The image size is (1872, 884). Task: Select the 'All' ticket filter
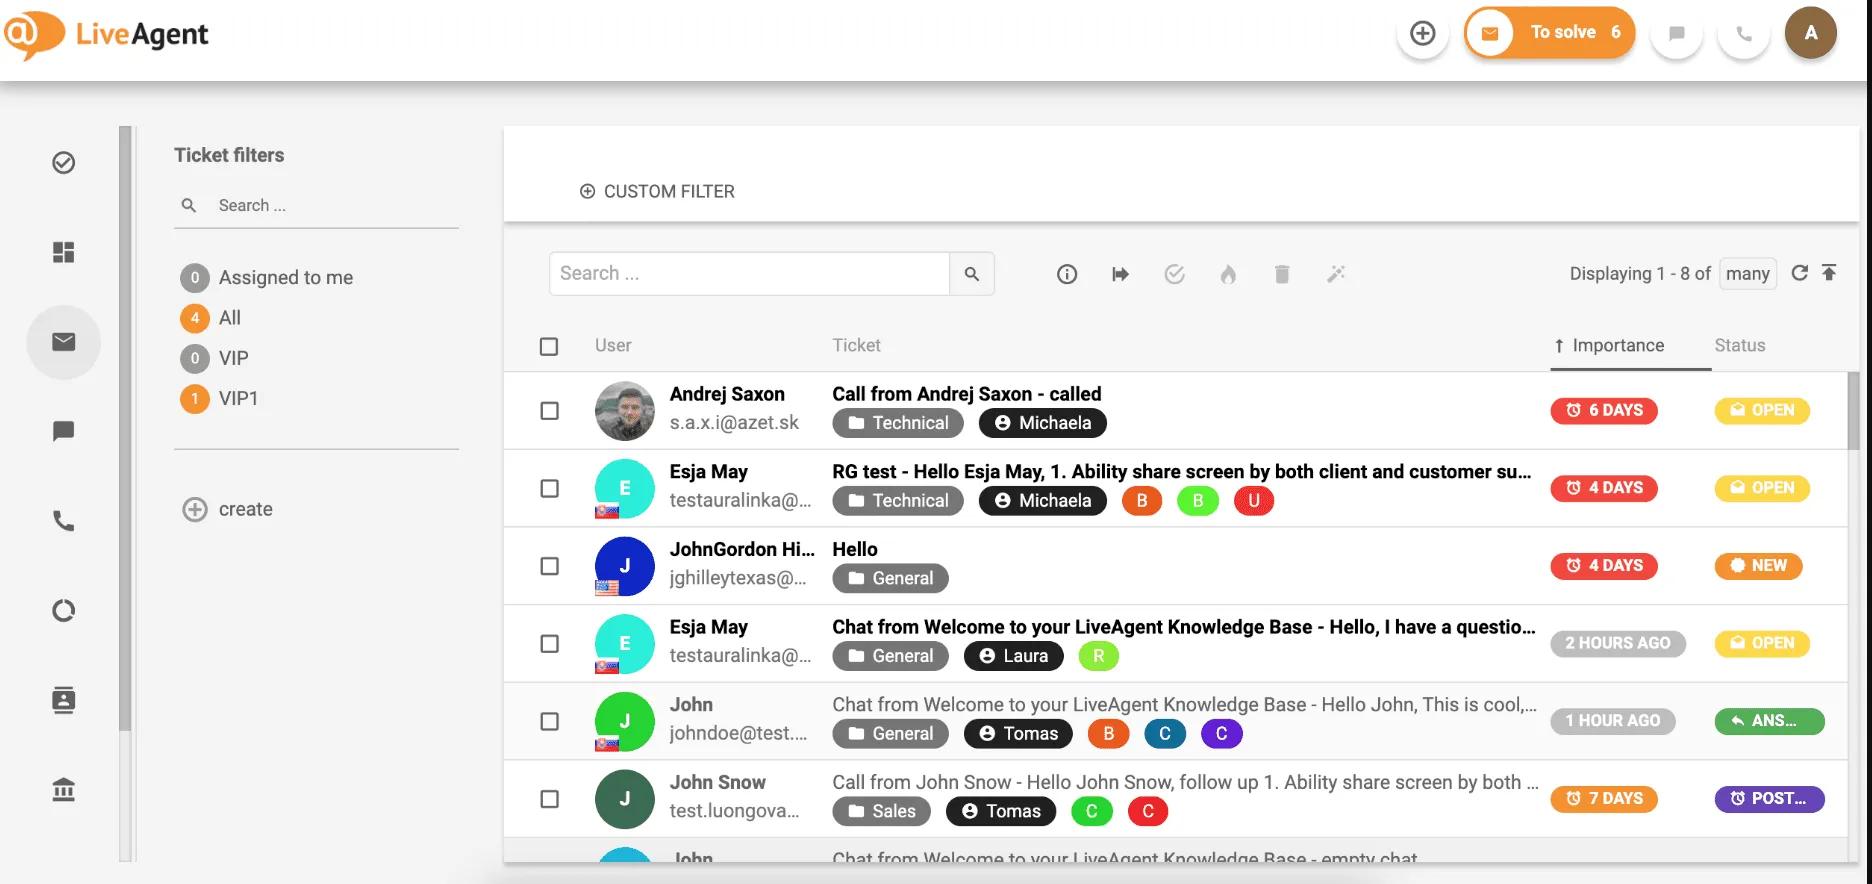[x=211, y=318]
